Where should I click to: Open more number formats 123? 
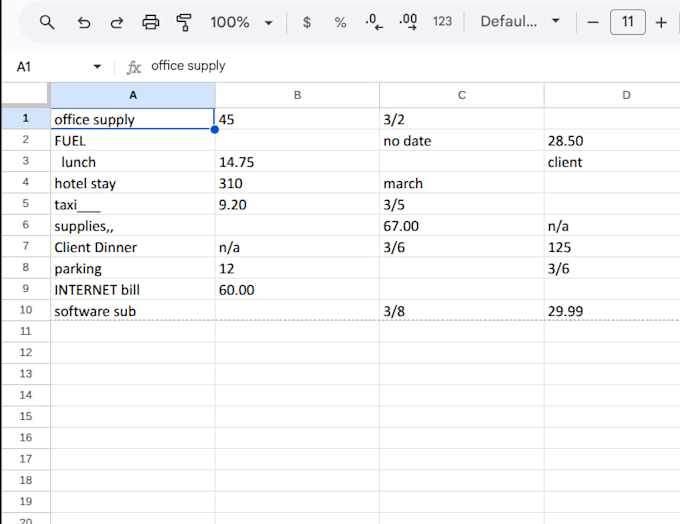tap(442, 22)
